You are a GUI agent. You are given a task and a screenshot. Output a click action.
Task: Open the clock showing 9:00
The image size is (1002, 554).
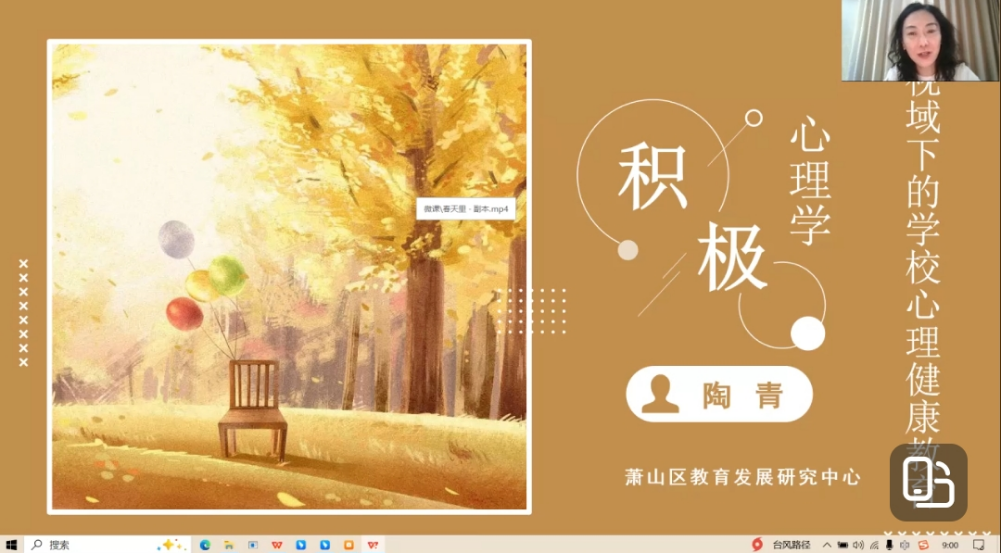(950, 545)
